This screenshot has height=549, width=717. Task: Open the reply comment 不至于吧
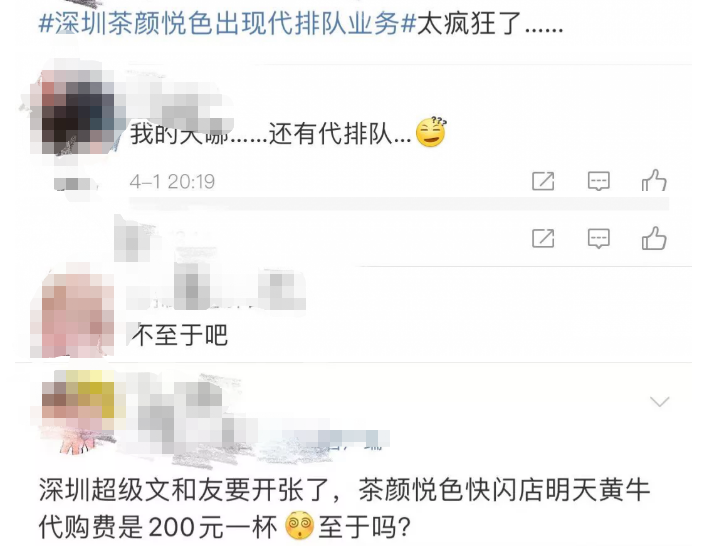point(179,336)
